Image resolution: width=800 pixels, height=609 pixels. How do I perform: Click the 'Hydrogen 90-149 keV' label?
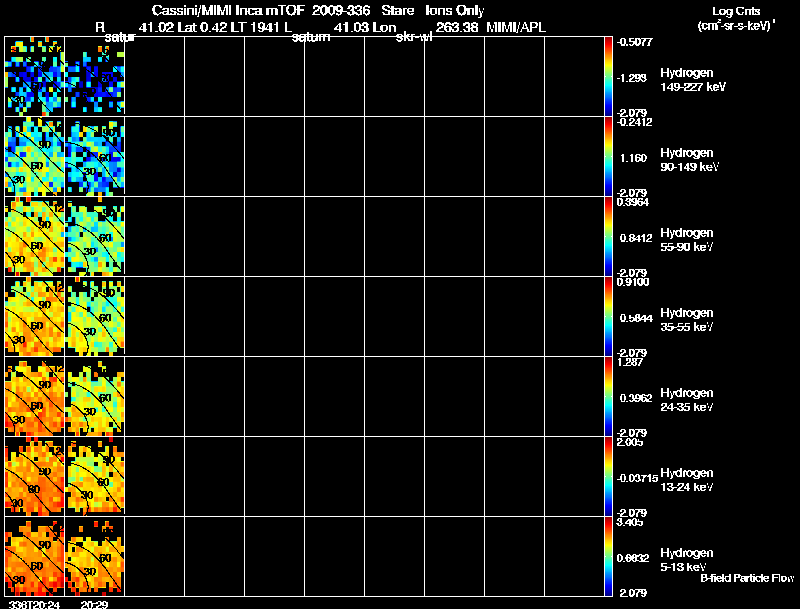[689, 160]
